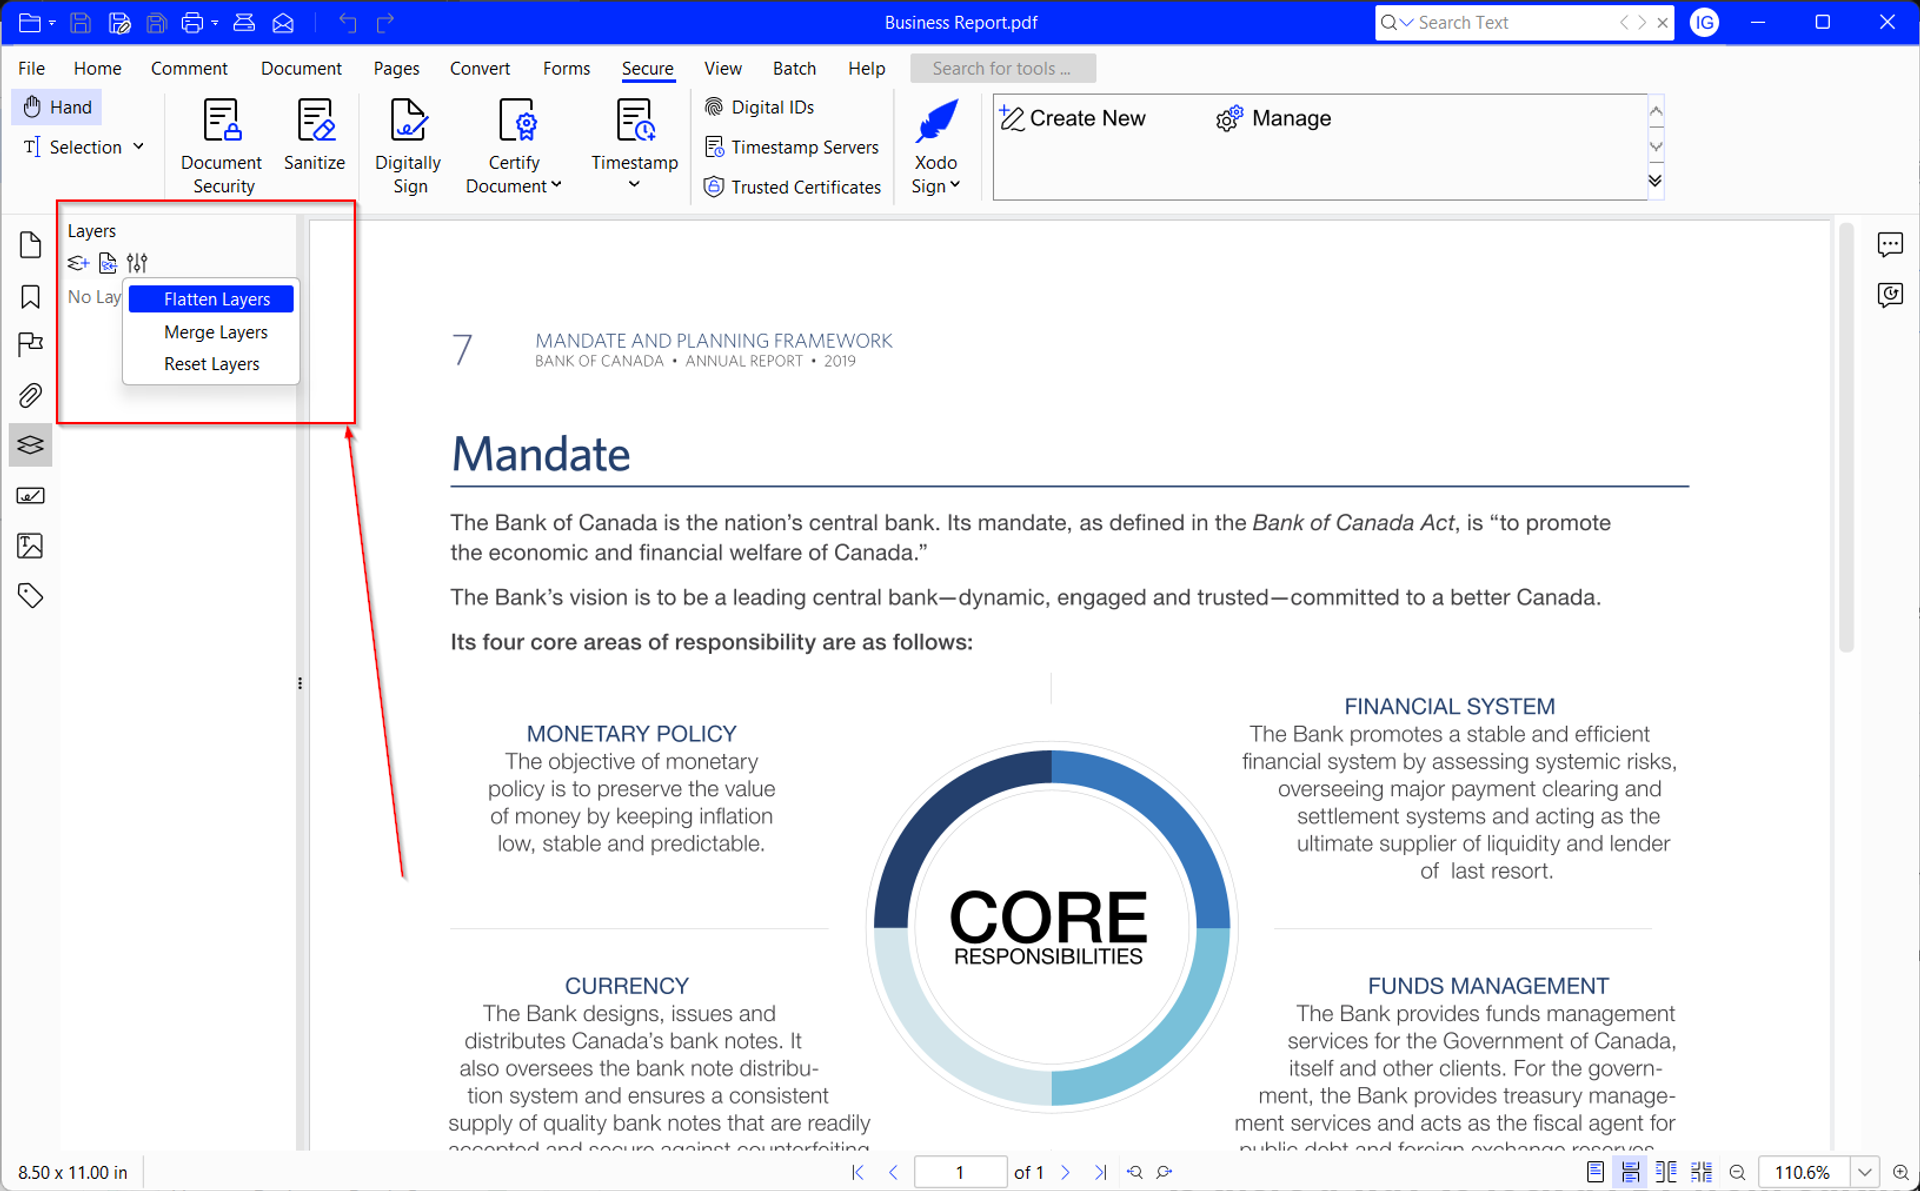Open the Bookmarks sidebar panel
The height and width of the screenshot is (1191, 1920).
[30, 296]
